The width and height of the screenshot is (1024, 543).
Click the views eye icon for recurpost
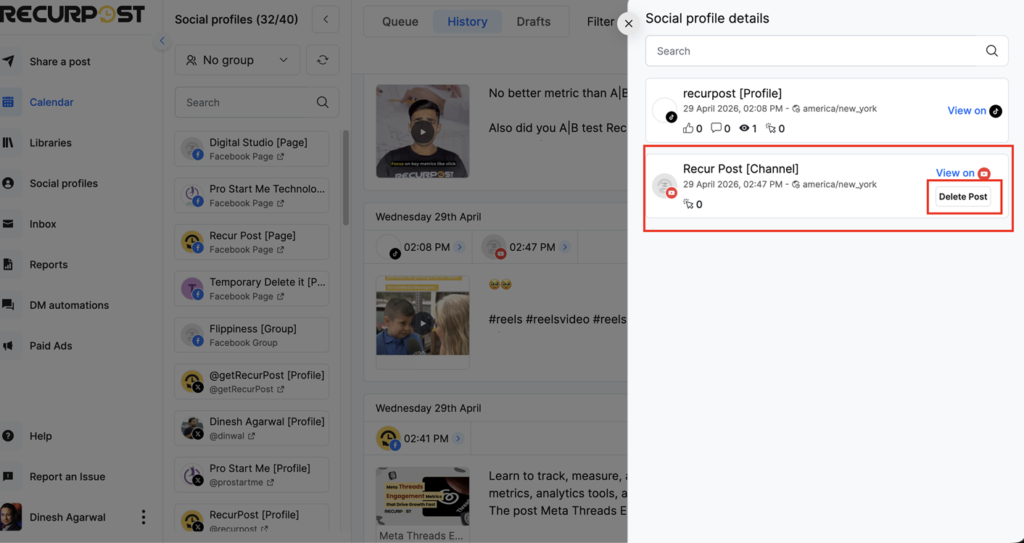coord(744,128)
